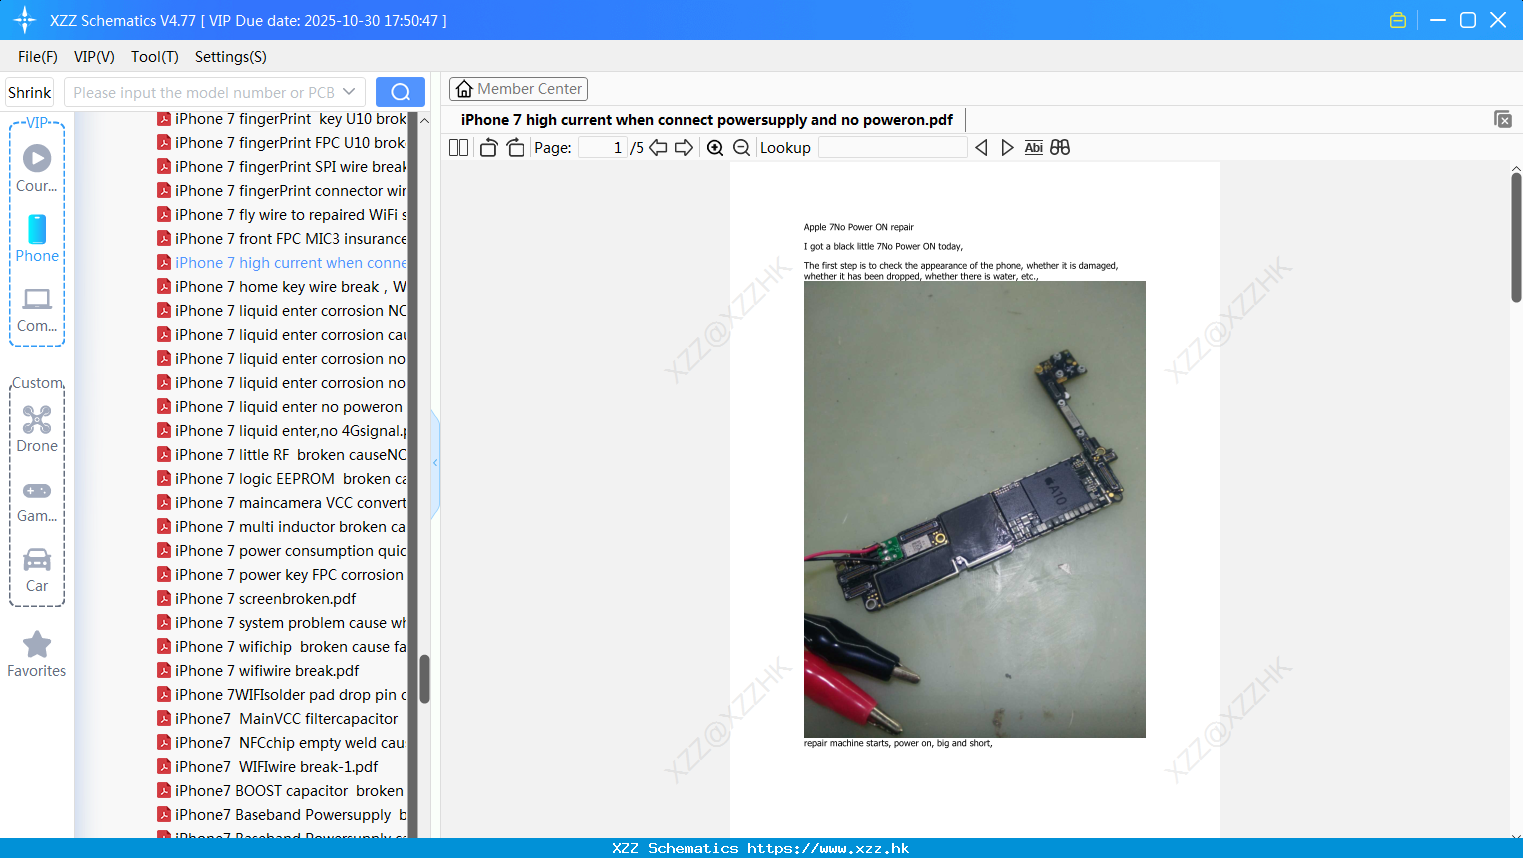The width and height of the screenshot is (1523, 858).
Task: Open the VIP(V) menu
Action: (x=94, y=57)
